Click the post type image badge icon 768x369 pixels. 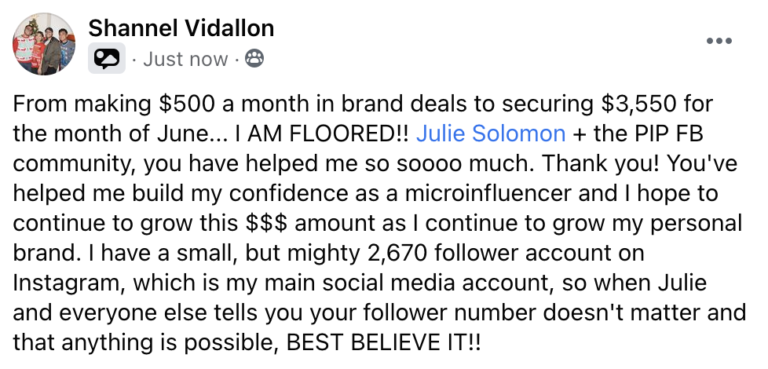click(107, 59)
